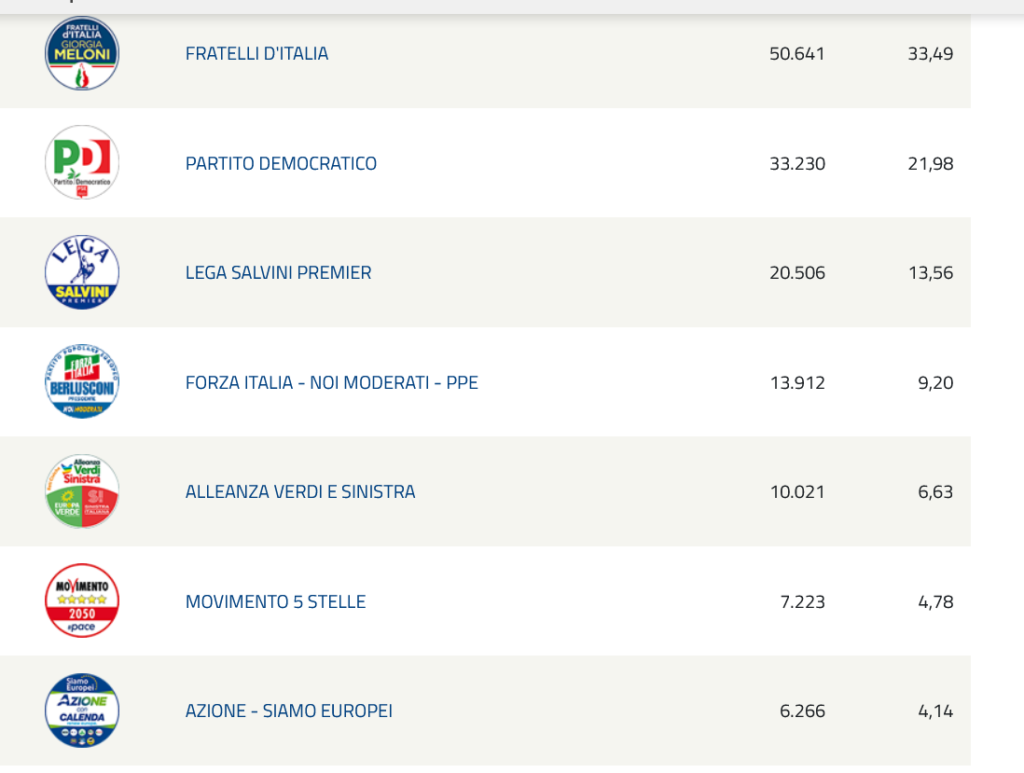Follow the AZIONE - SIAMO EUROPEI link

289,711
